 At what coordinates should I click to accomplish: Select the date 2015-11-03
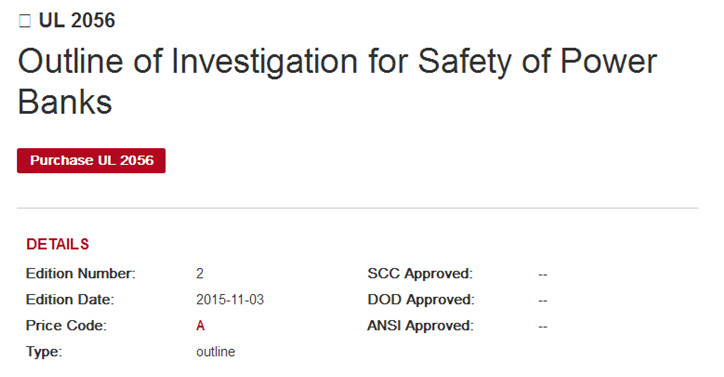tap(230, 300)
